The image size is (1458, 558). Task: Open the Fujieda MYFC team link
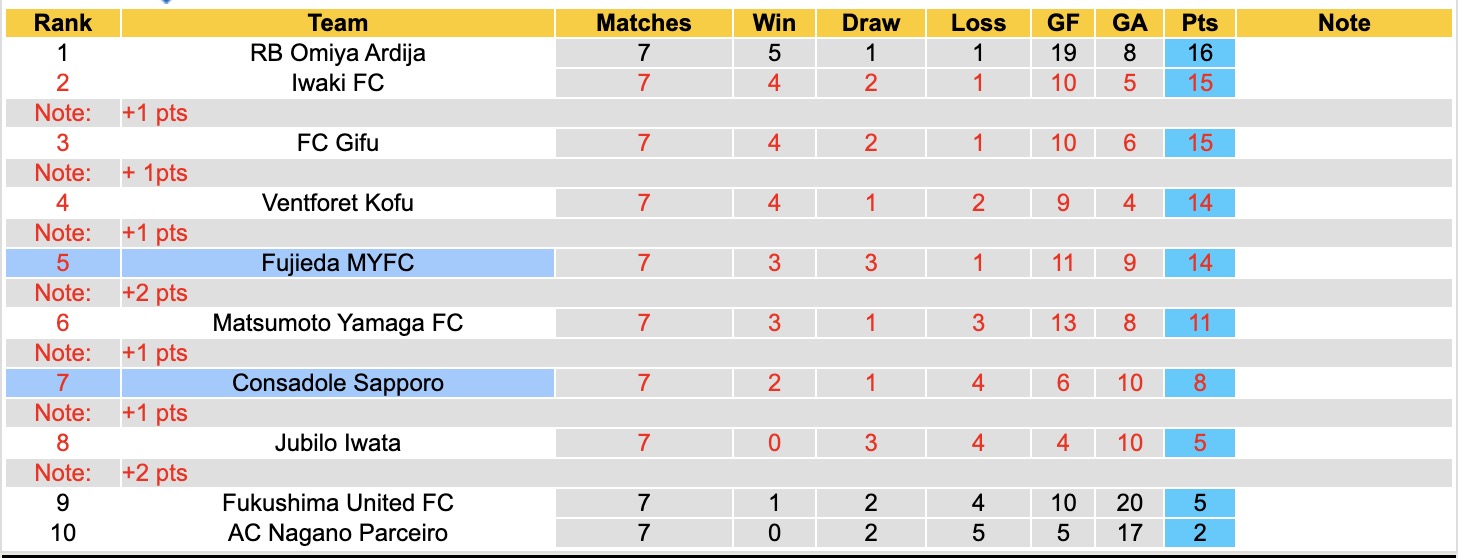point(338,263)
